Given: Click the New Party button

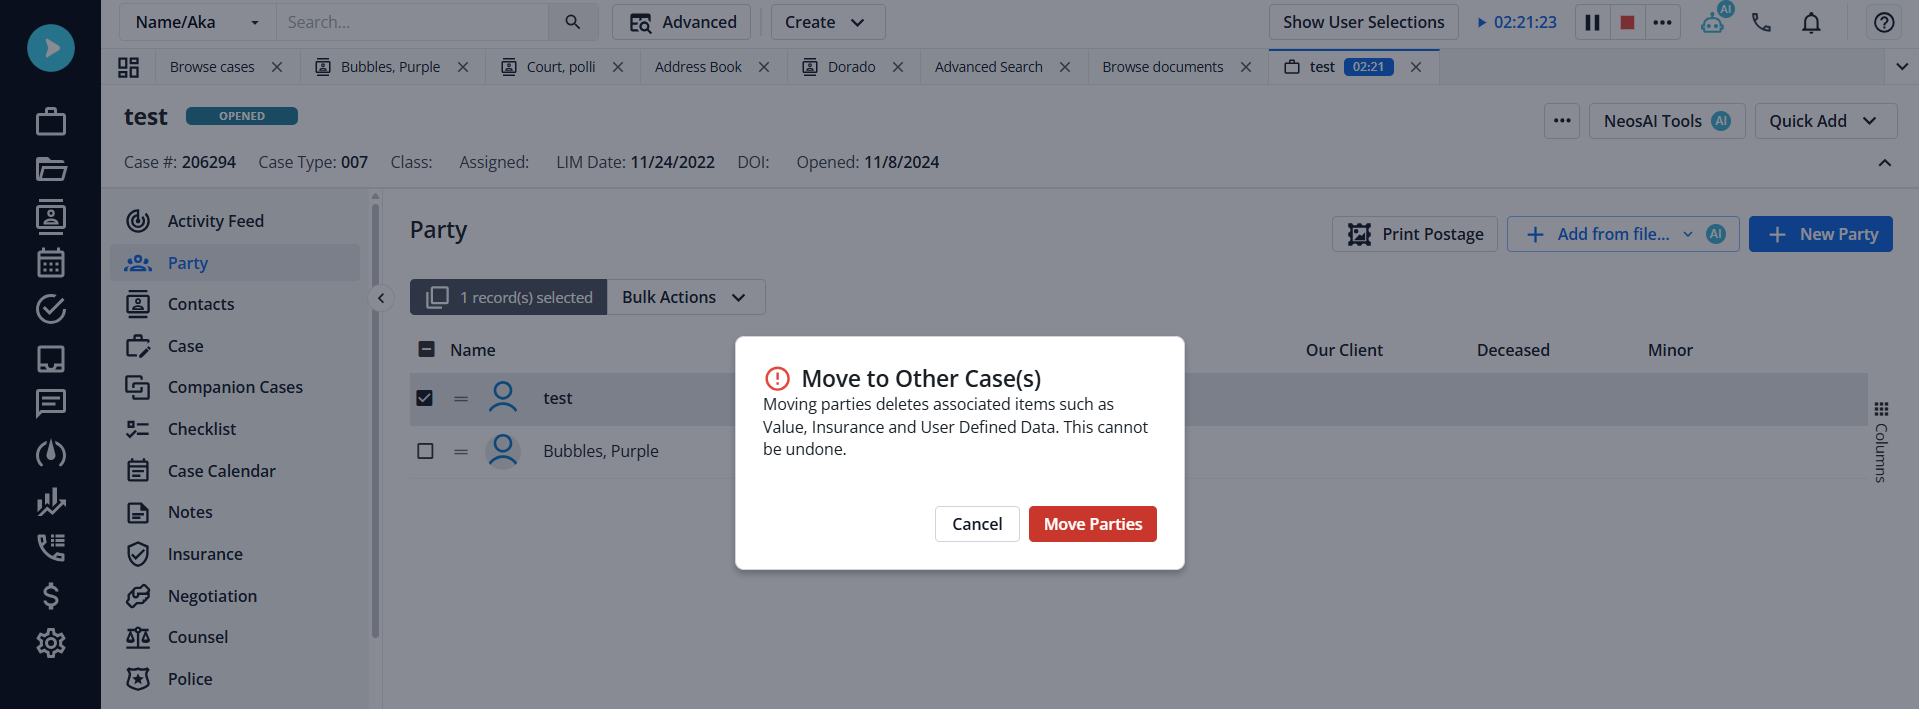Looking at the screenshot, I should tap(1821, 234).
